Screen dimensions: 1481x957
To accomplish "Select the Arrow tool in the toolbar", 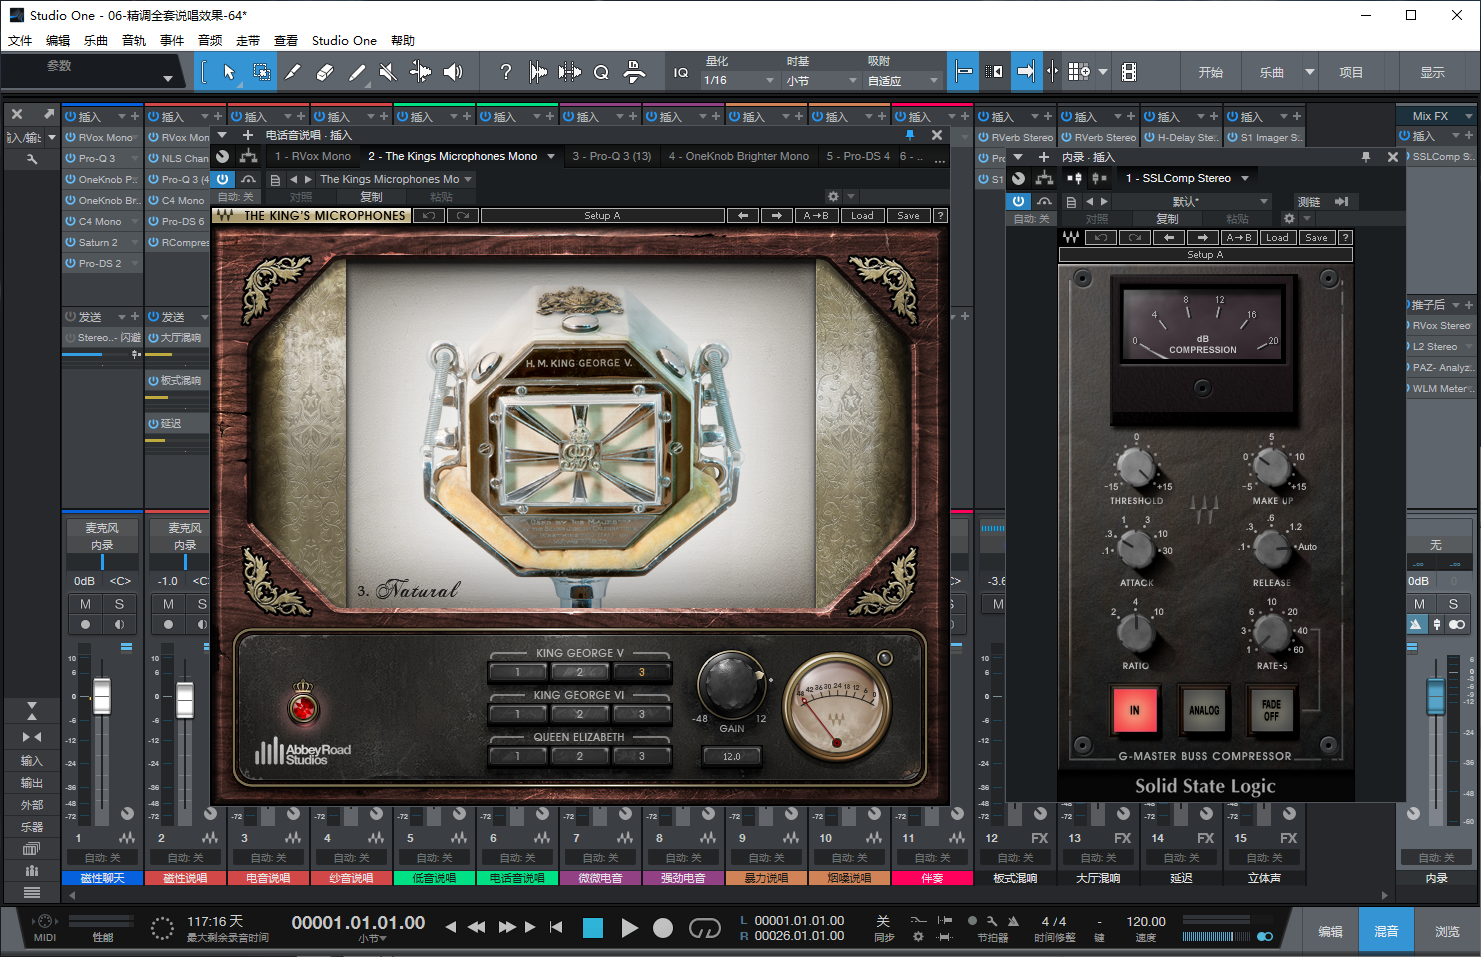I will click(x=229, y=71).
